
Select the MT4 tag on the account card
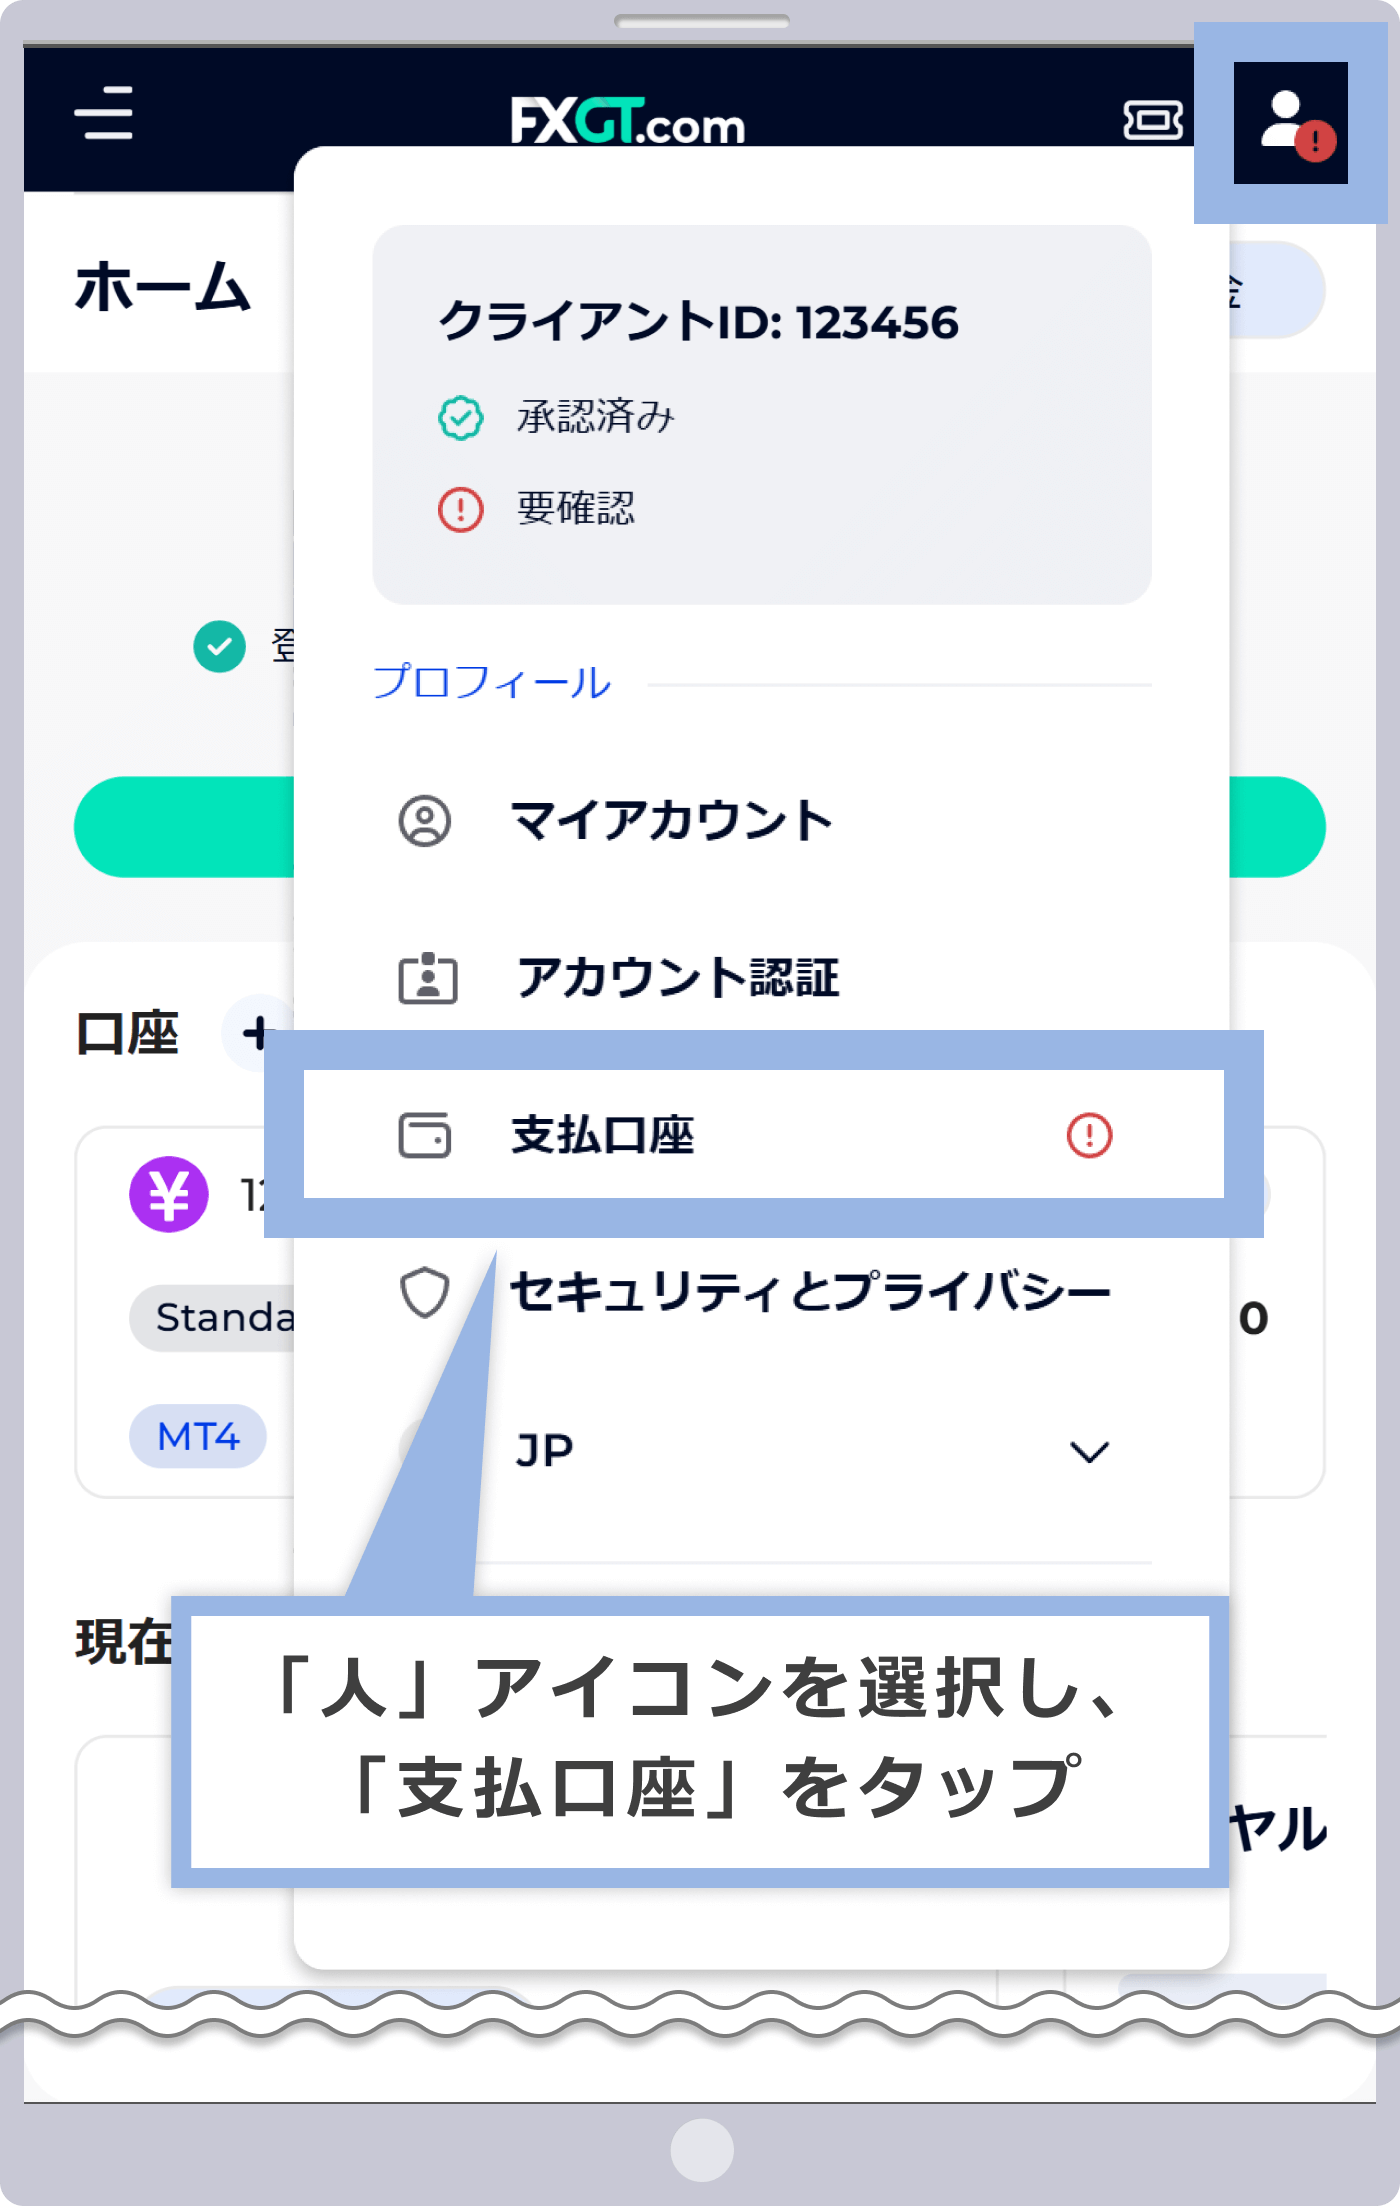click(x=197, y=1437)
